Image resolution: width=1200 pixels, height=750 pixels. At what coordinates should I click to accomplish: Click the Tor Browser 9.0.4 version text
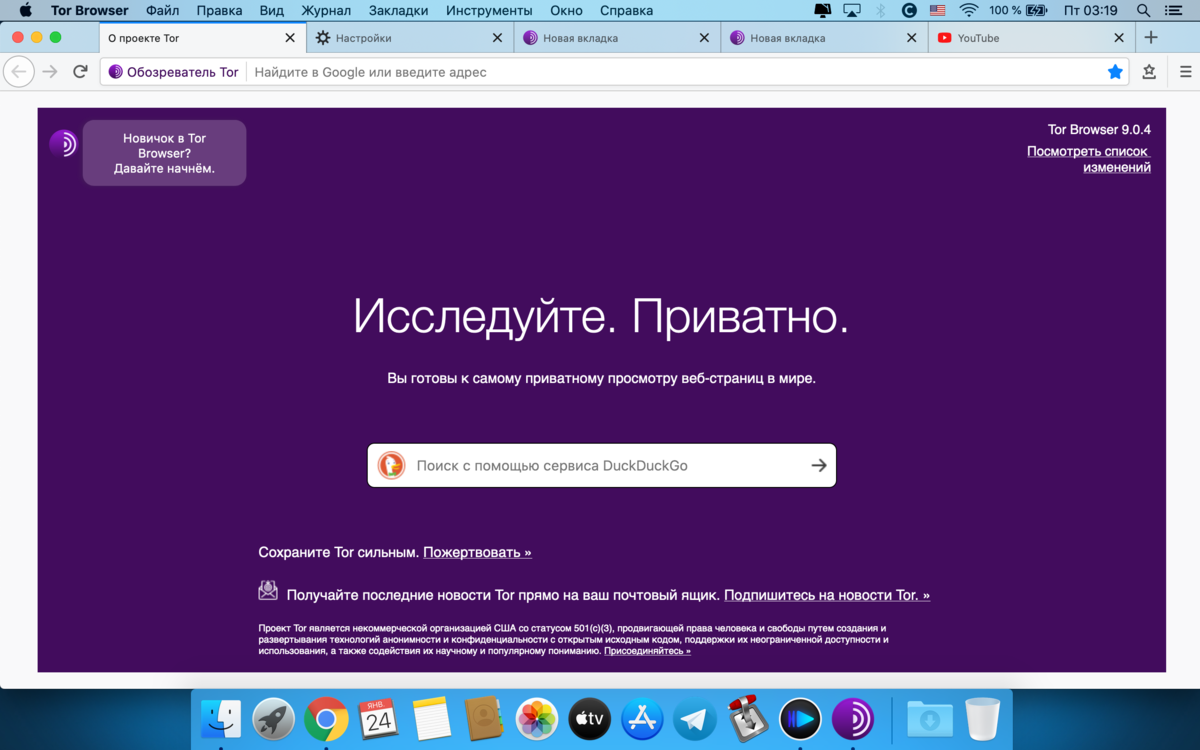tap(1099, 130)
